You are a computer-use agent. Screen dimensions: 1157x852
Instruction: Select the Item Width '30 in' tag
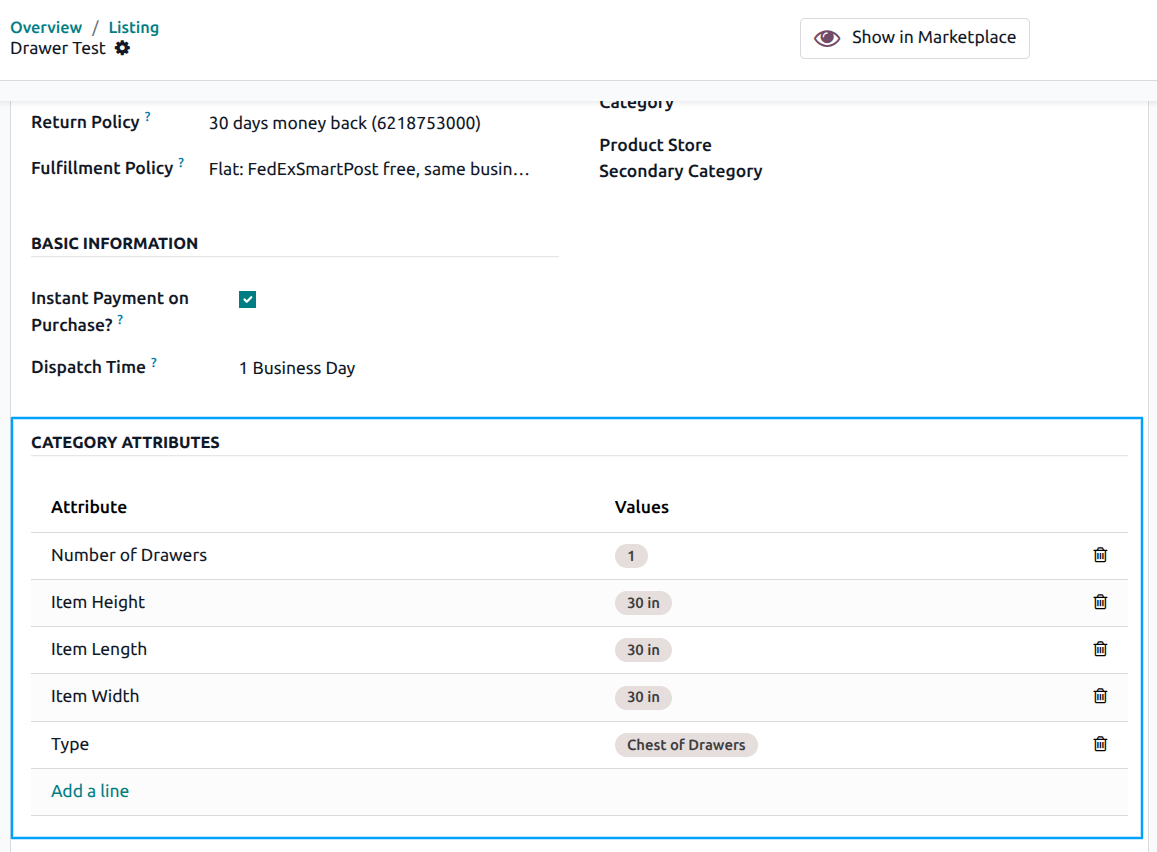(x=643, y=697)
